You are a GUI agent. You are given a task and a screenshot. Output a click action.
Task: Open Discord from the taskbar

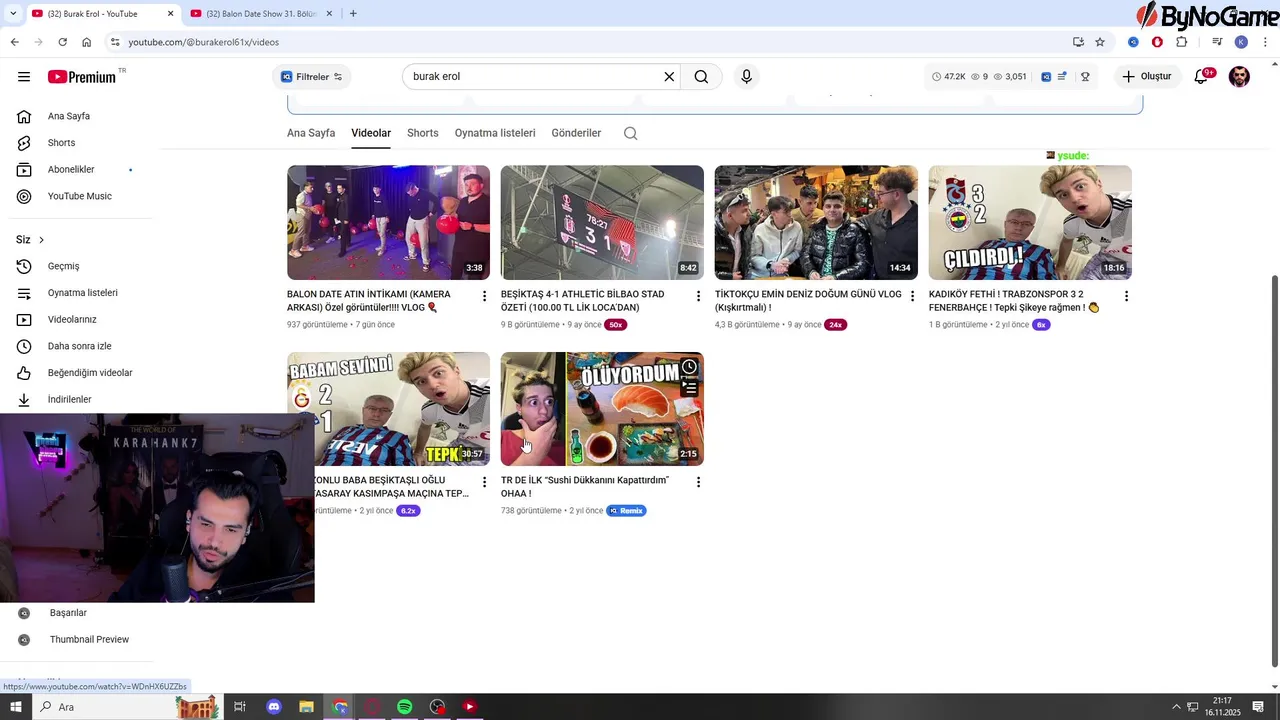point(274,707)
